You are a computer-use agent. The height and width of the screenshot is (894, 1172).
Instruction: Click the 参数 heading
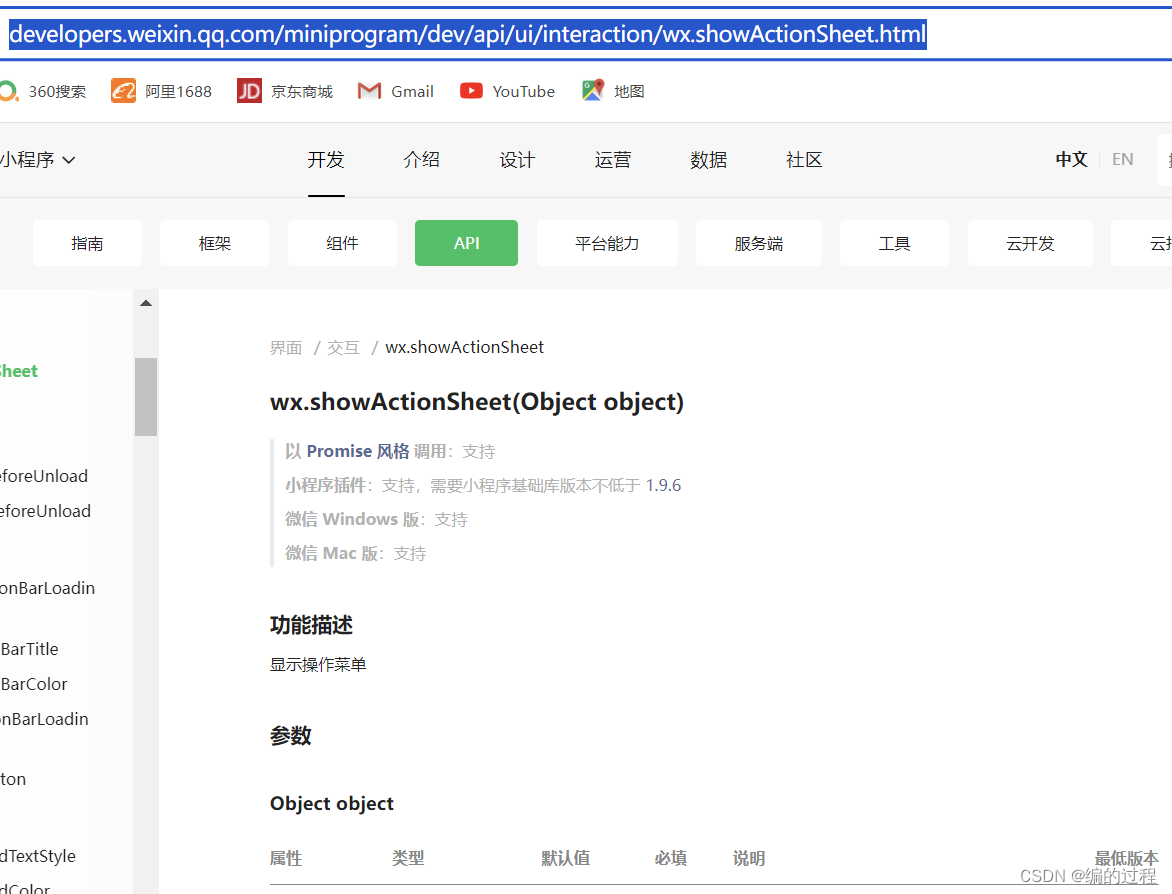point(291,736)
